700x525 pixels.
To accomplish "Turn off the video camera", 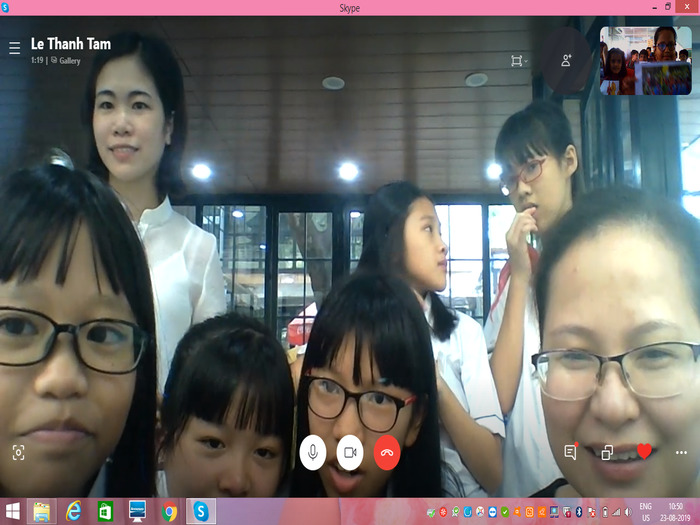I will pos(350,452).
